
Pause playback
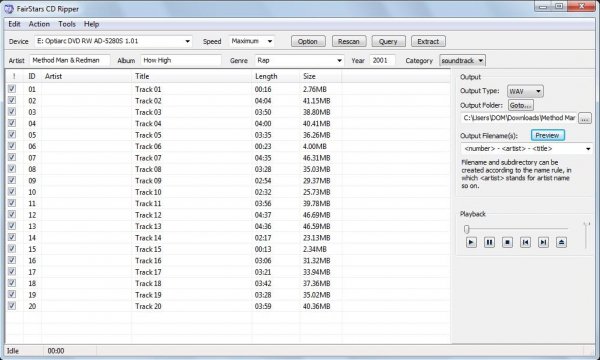coord(489,242)
